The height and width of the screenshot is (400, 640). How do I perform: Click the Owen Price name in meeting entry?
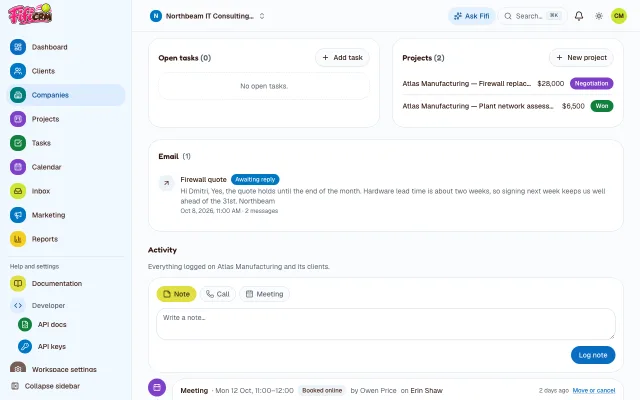tap(378, 391)
